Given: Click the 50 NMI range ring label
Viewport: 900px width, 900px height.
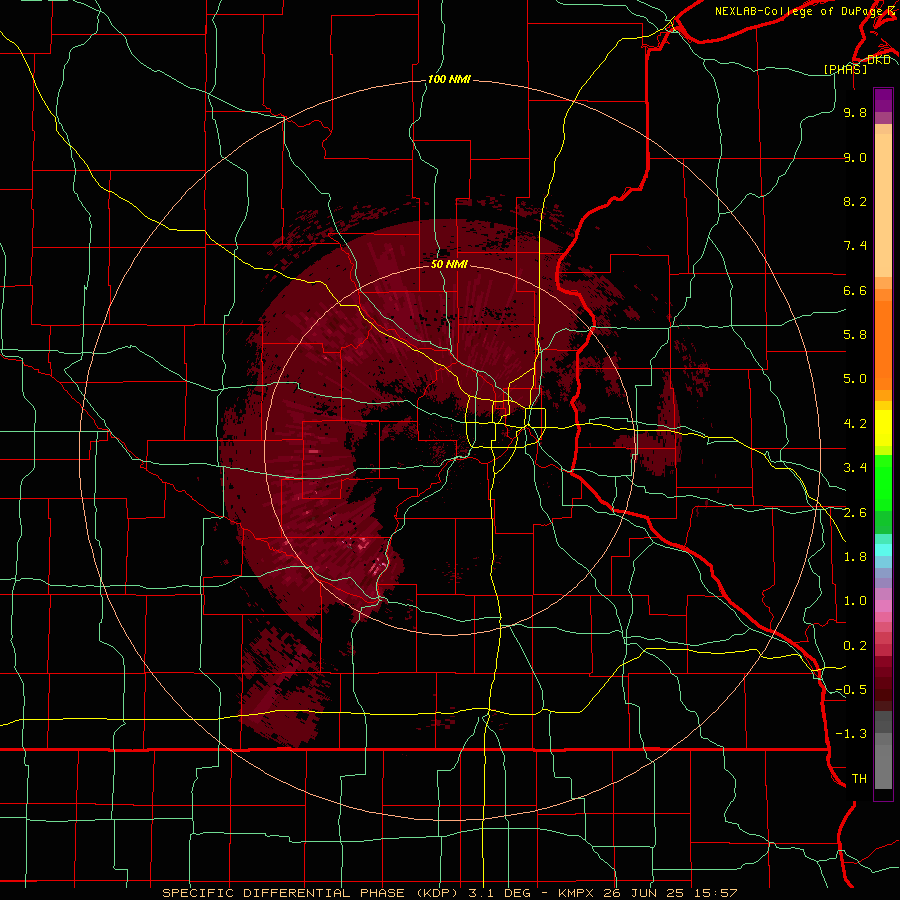Looking at the screenshot, I should point(449,264).
